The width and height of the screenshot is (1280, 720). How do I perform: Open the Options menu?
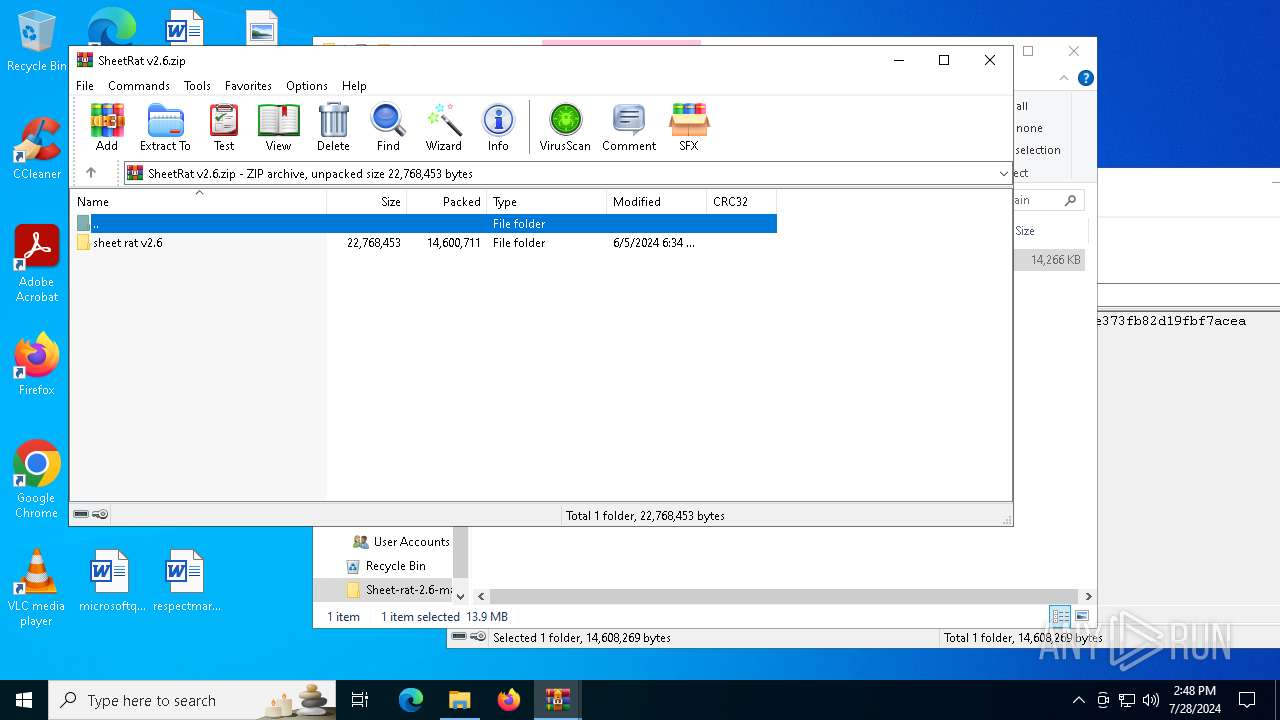[x=307, y=86]
